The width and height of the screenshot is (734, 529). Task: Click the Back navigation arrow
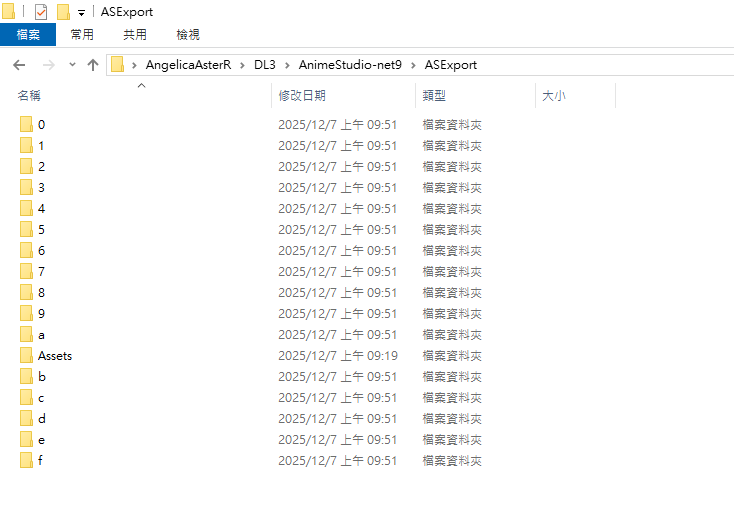coord(19,65)
